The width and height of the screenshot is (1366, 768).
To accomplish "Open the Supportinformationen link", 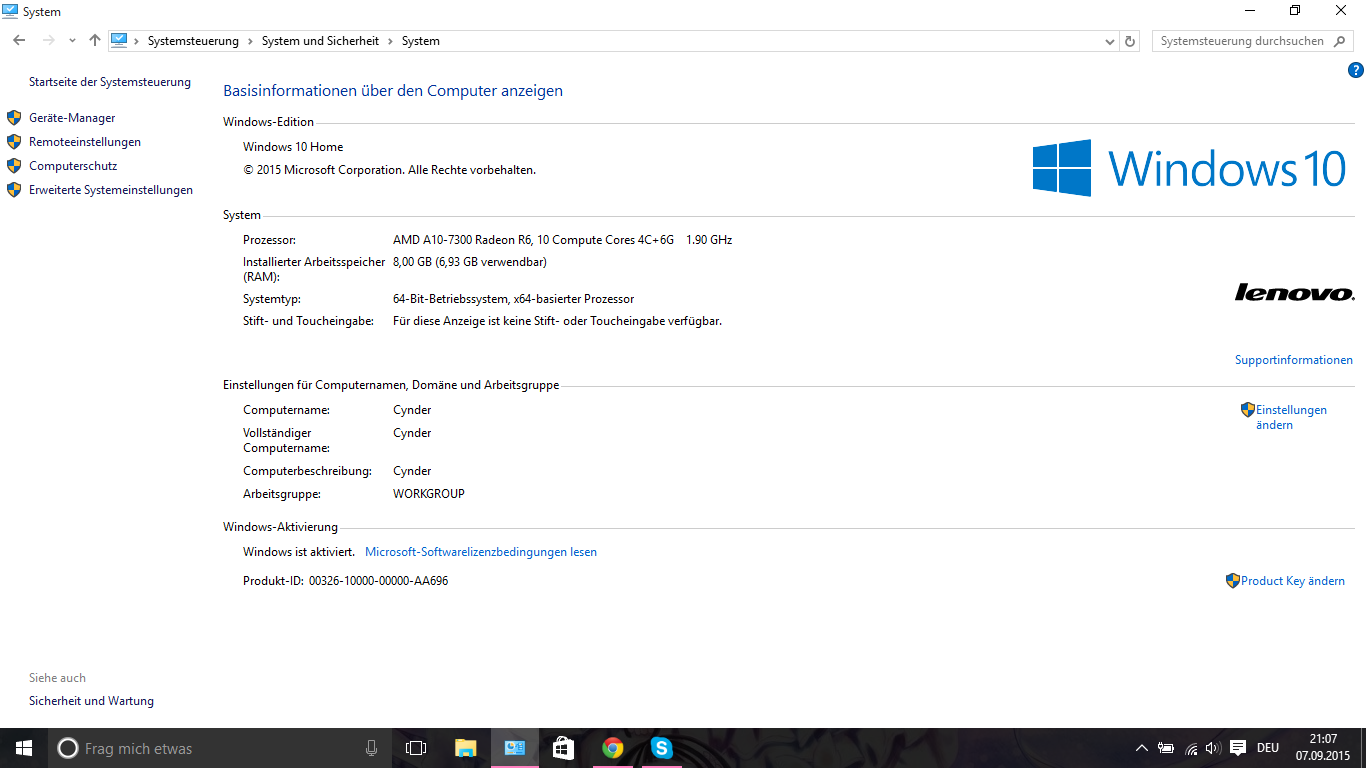I will [x=1294, y=360].
